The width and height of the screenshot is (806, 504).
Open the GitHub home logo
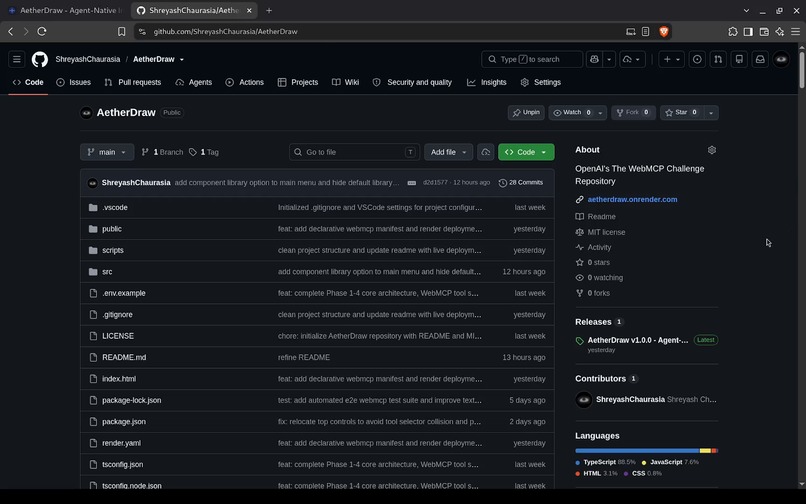pos(40,59)
